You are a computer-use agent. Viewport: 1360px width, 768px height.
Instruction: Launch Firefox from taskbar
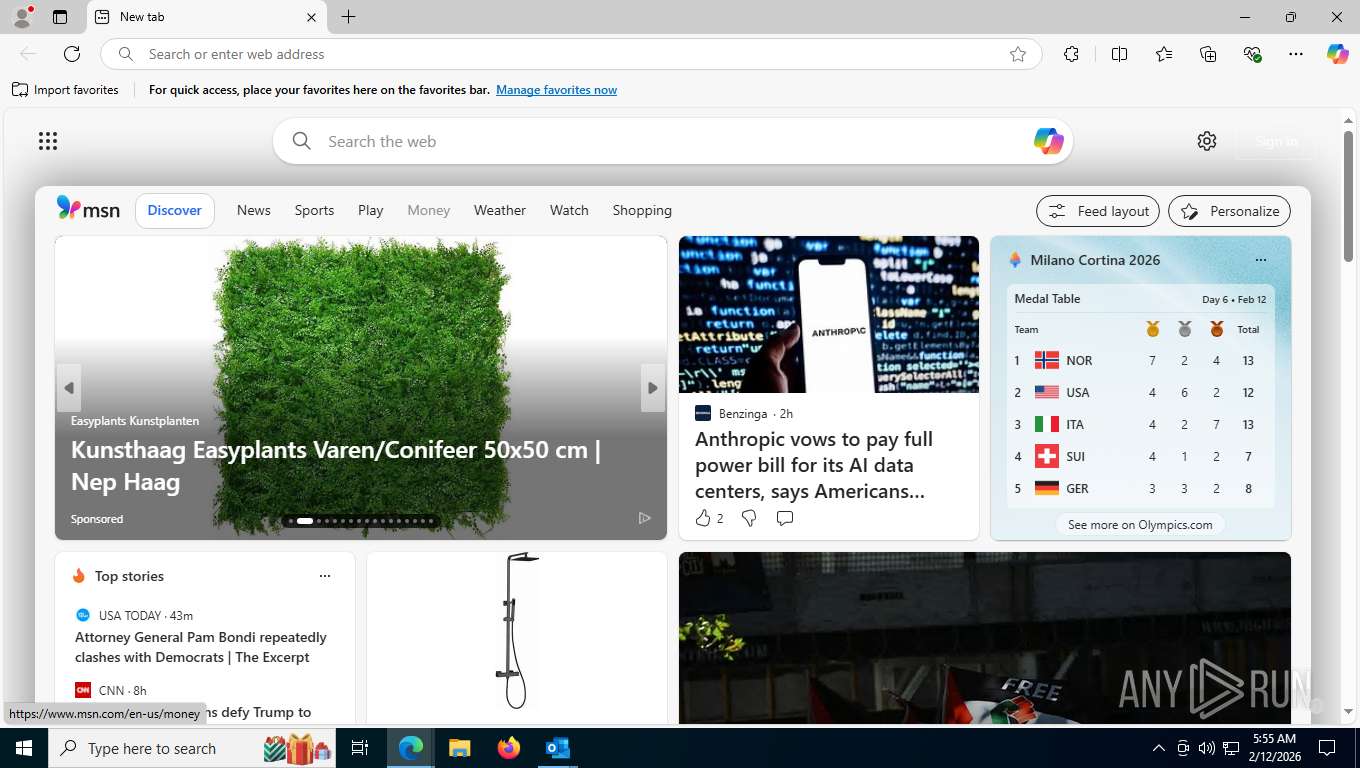point(509,748)
